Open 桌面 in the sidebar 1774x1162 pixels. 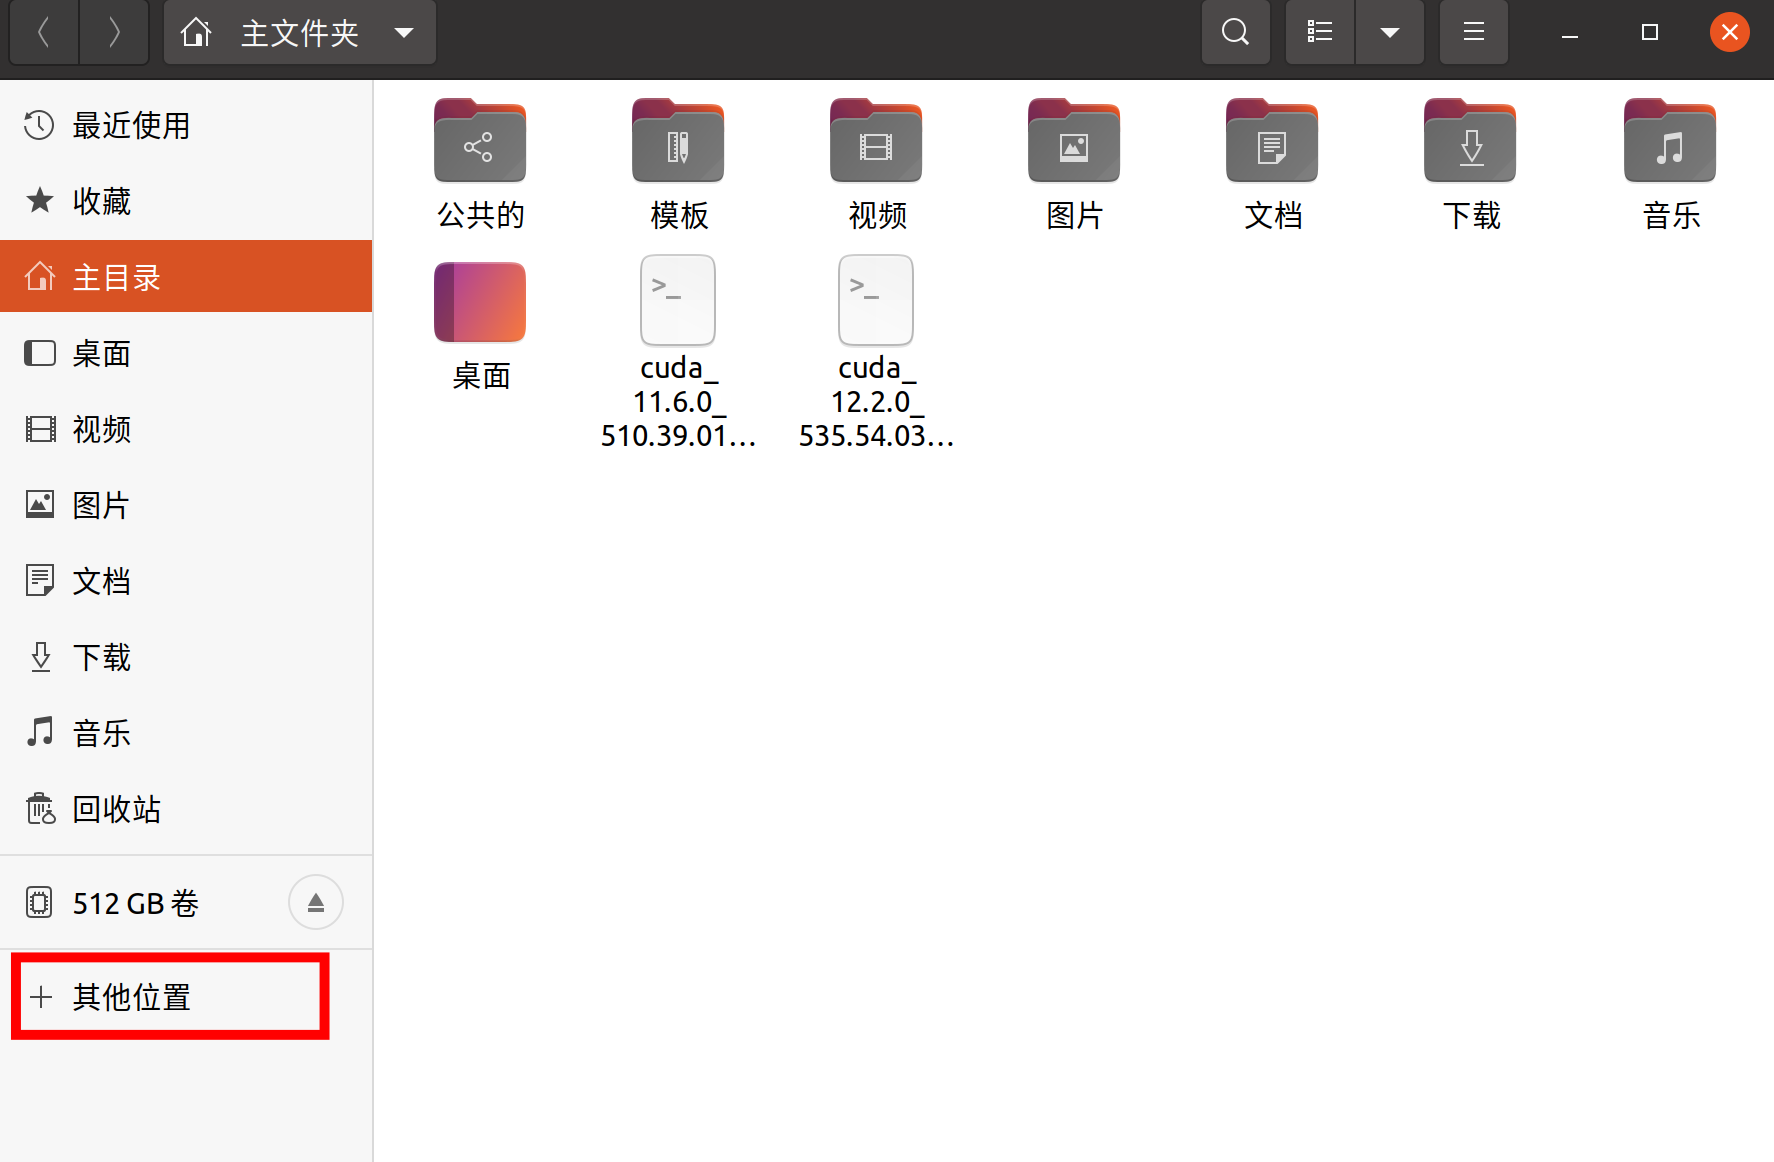[186, 354]
